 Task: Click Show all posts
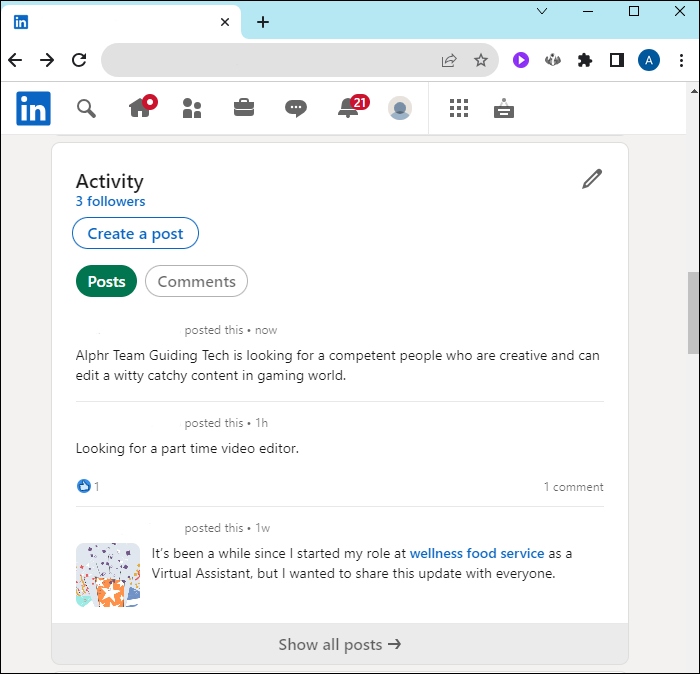[340, 644]
